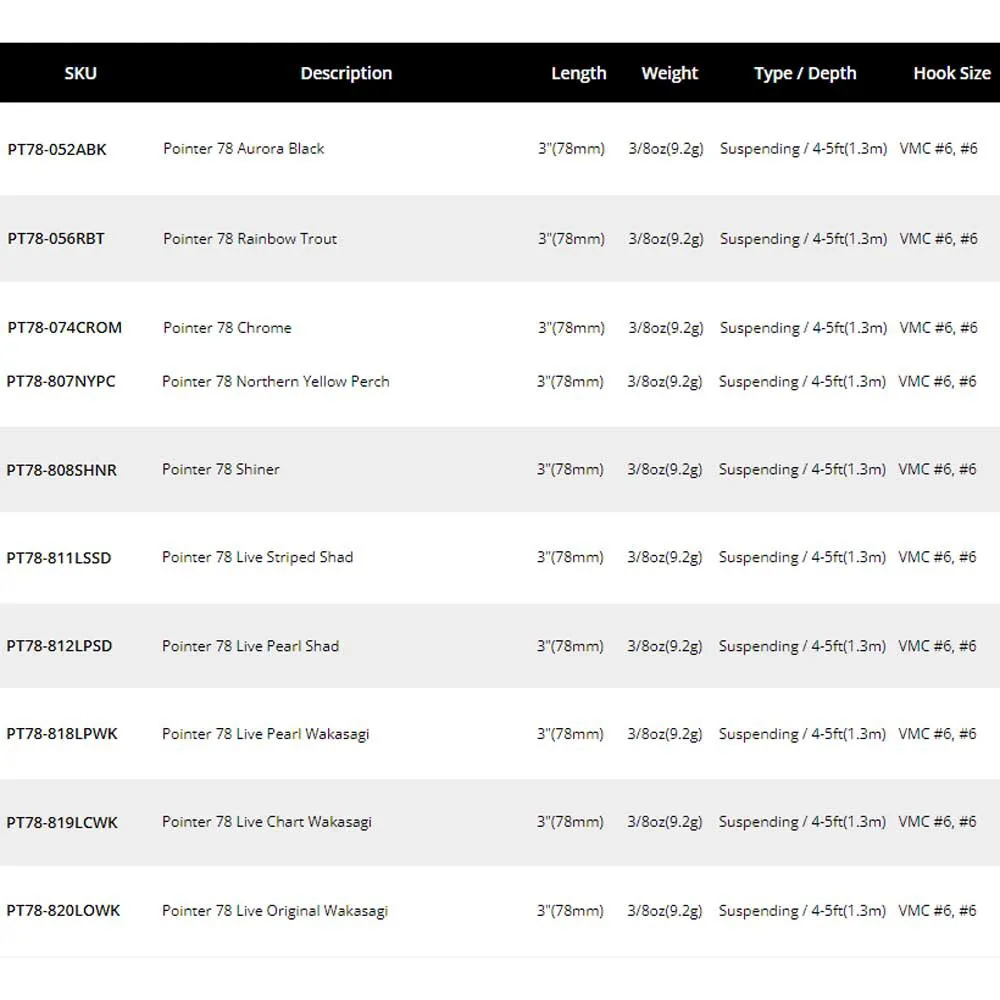Select the Length column header
1000x1000 pixels.
(578, 73)
